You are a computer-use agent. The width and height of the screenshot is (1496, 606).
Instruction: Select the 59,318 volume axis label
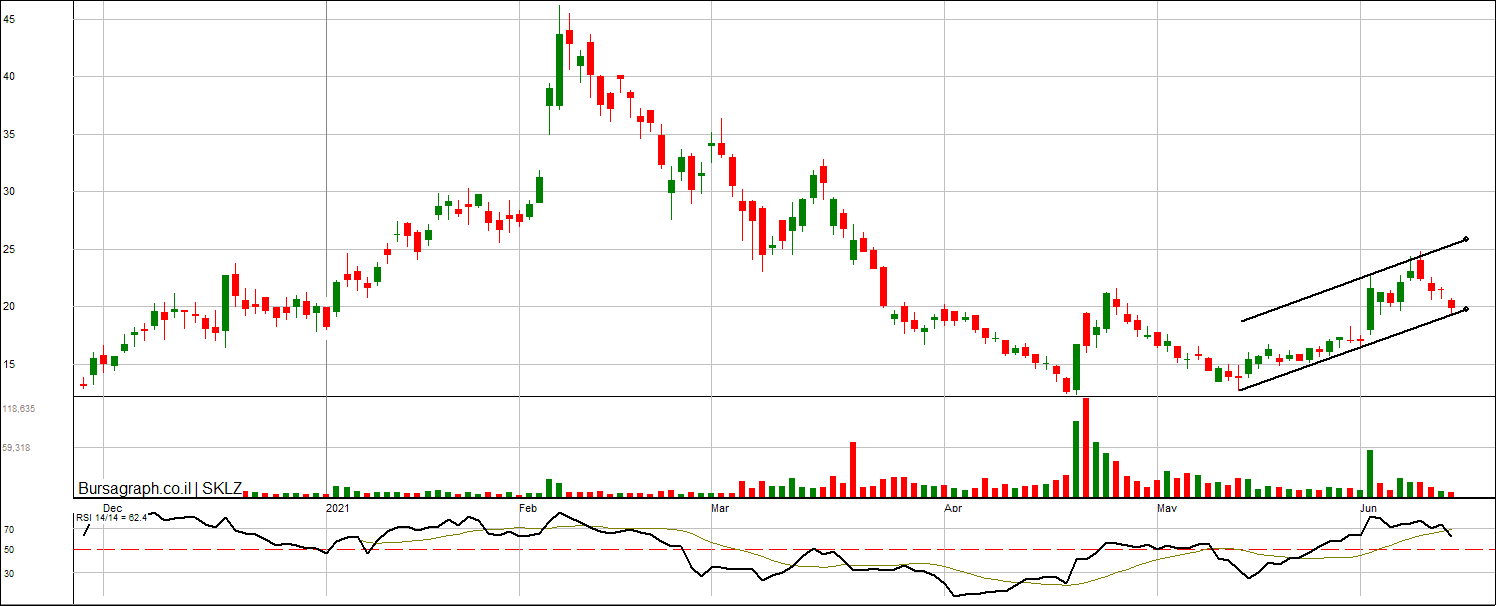pos(17,448)
